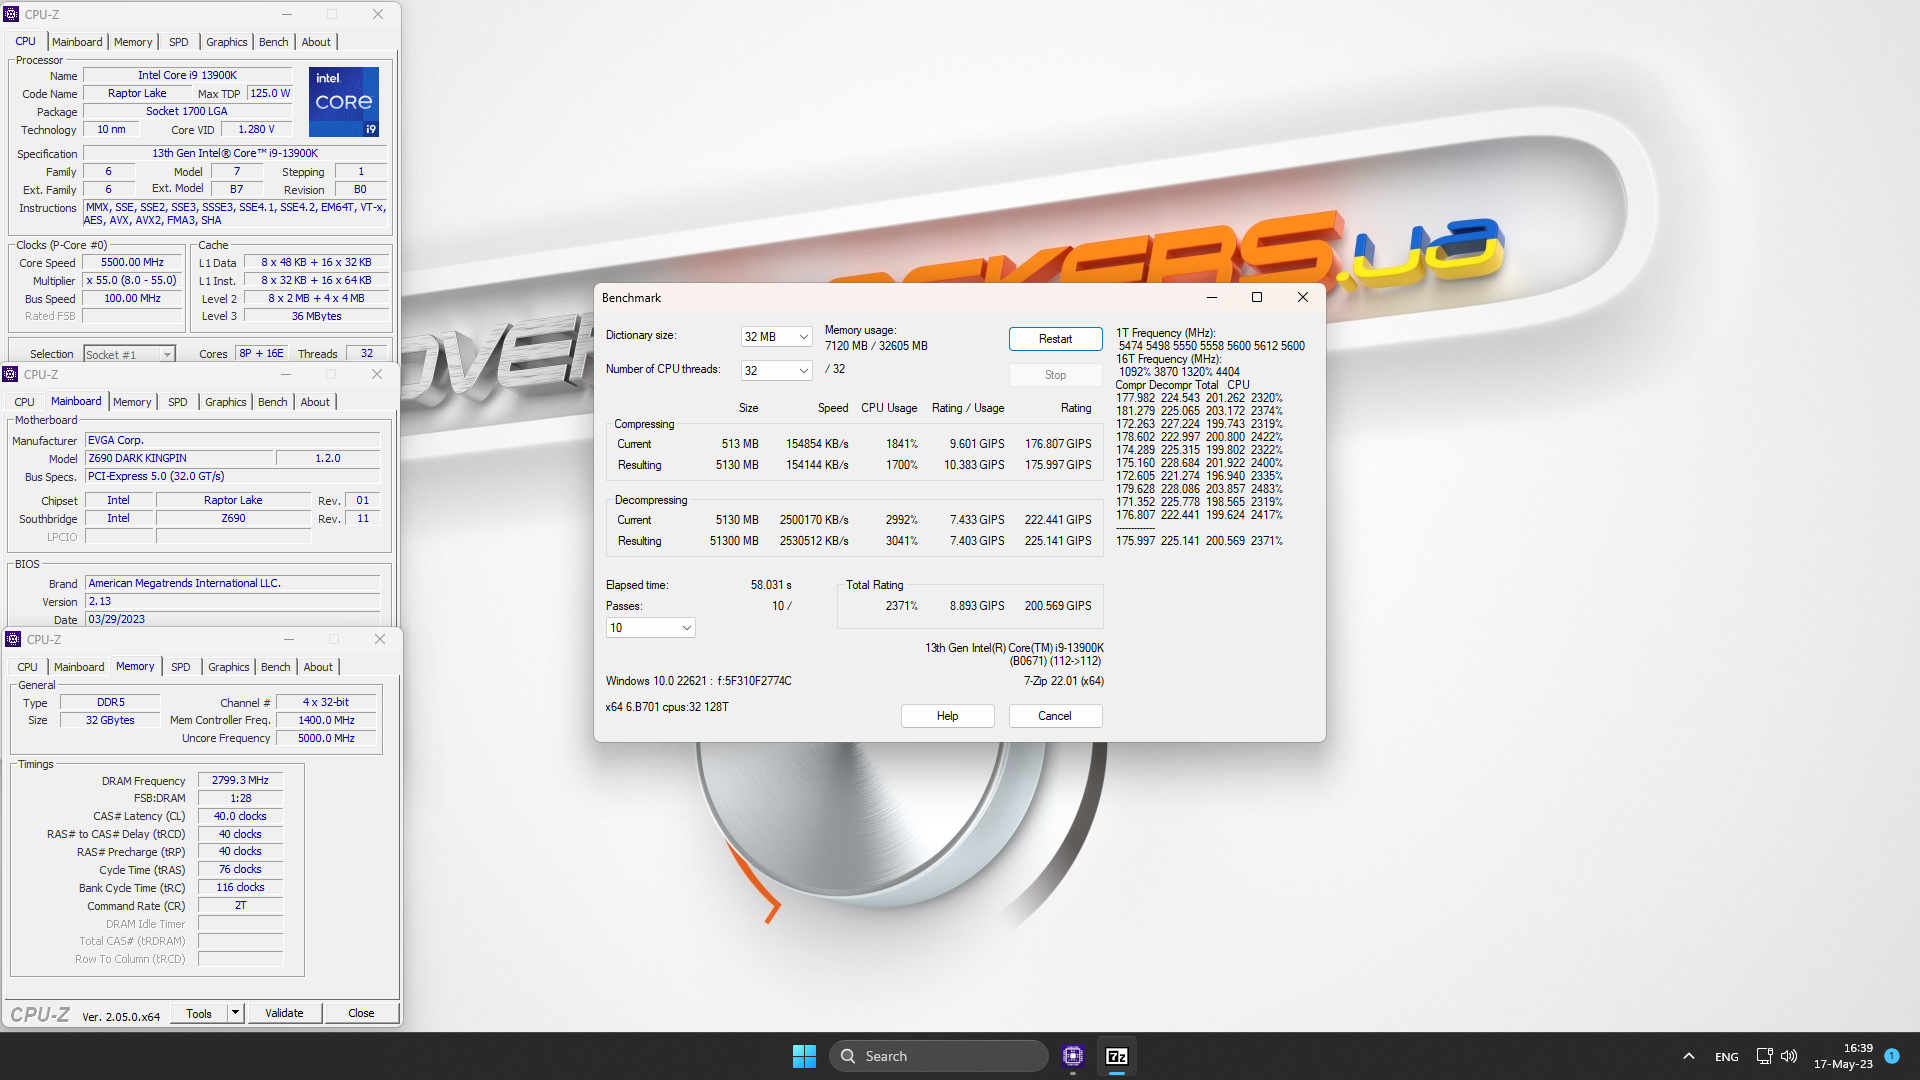
Task: Select the Mainboard tab in CPU-Z
Action: pyautogui.click(x=76, y=41)
